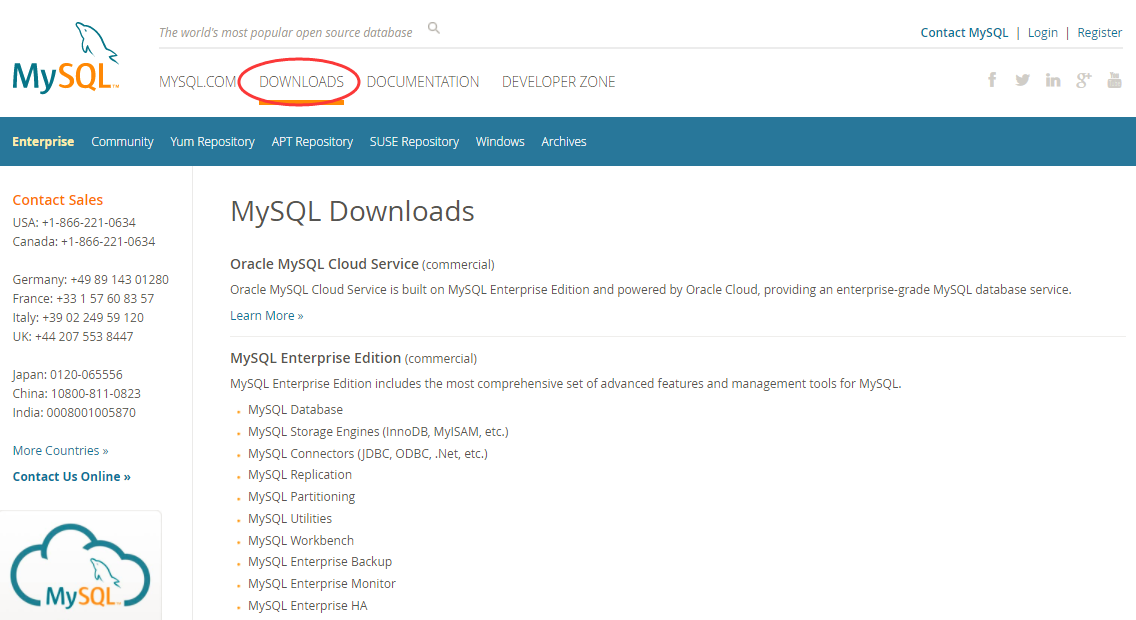Select the MySQL Database list item
The width and height of the screenshot is (1136, 620).
click(296, 409)
